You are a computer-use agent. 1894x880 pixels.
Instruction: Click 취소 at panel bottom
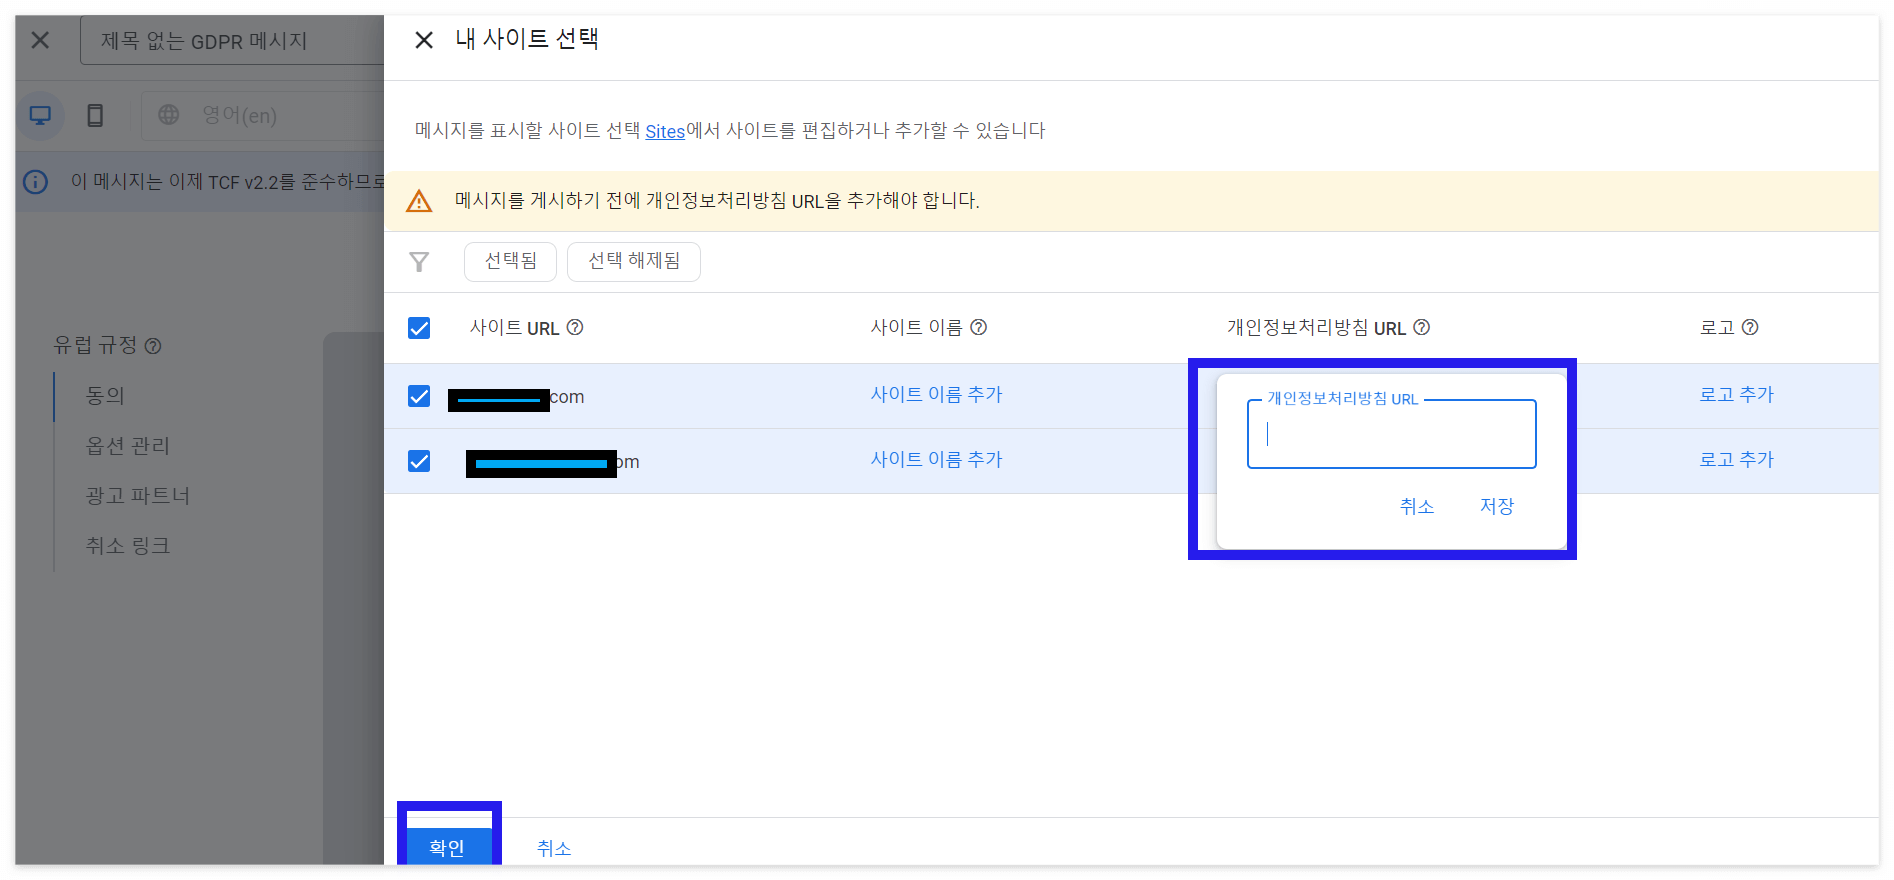pos(554,848)
